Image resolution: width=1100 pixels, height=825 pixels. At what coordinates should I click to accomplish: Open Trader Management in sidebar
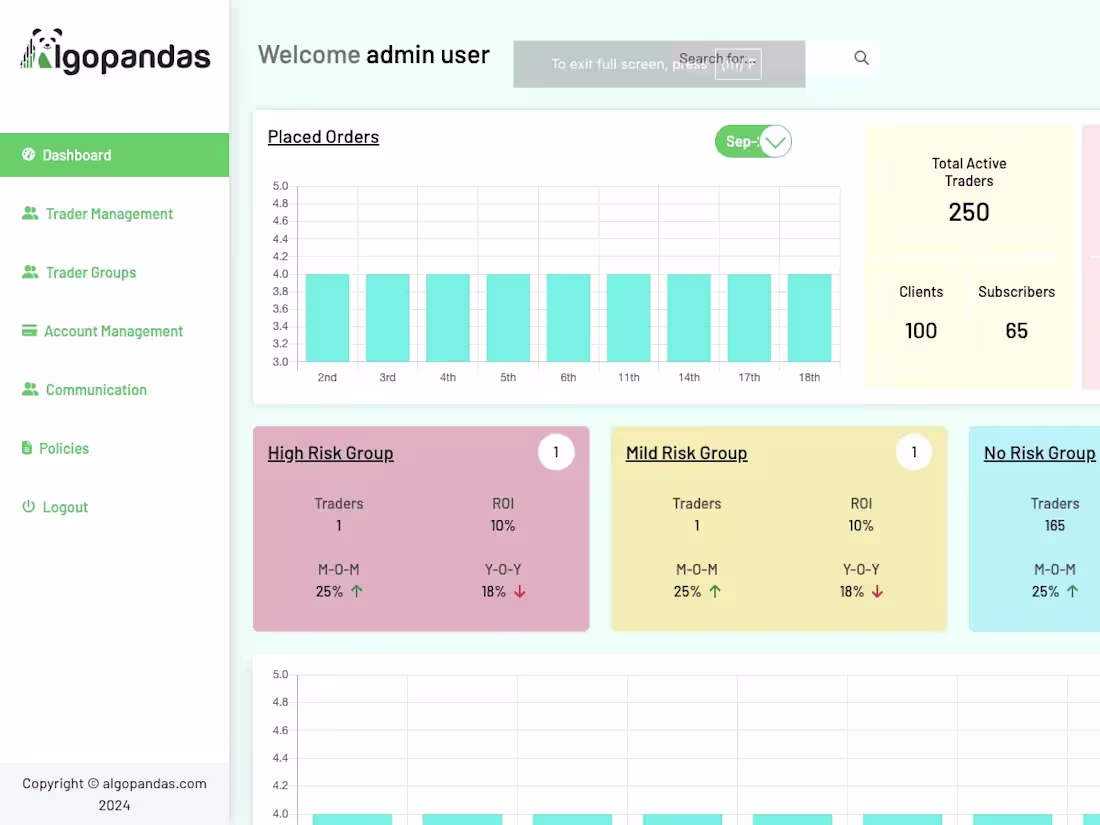(109, 214)
